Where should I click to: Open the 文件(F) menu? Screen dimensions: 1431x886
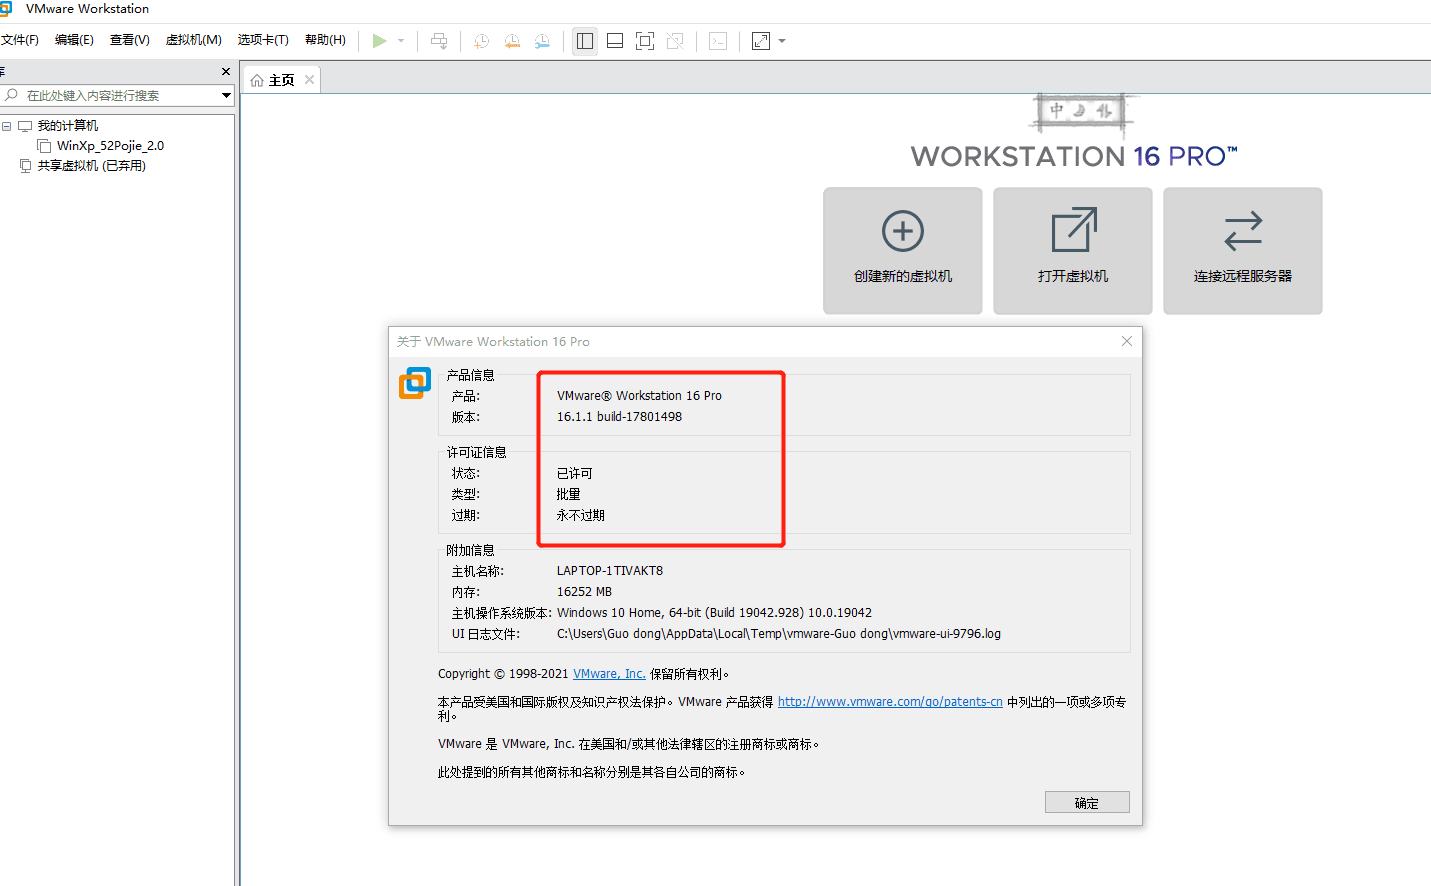click(19, 40)
